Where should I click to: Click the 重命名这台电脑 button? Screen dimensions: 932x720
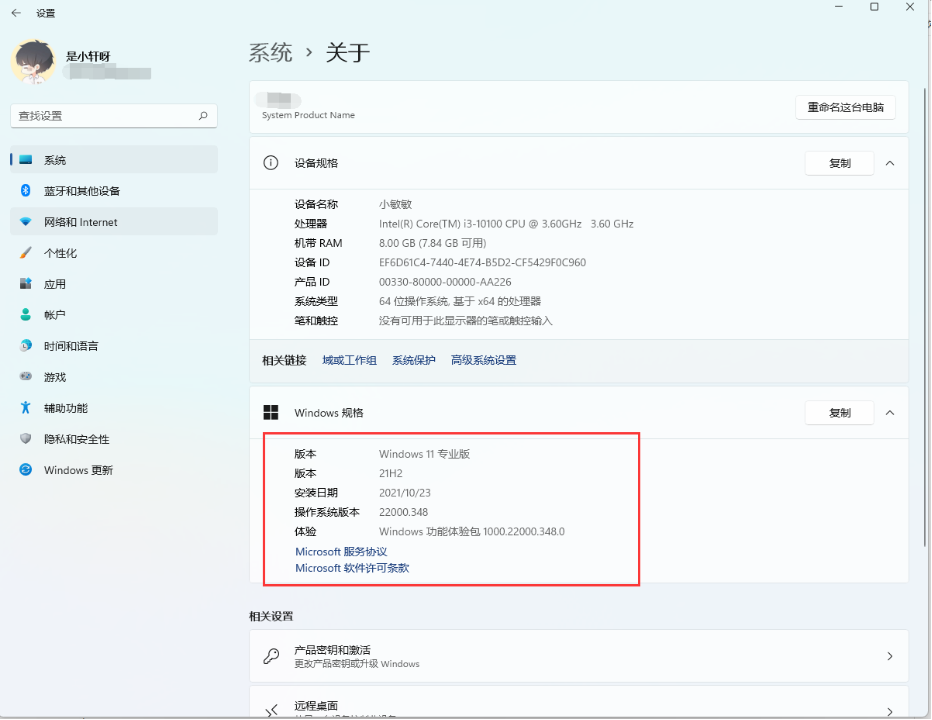[845, 108]
